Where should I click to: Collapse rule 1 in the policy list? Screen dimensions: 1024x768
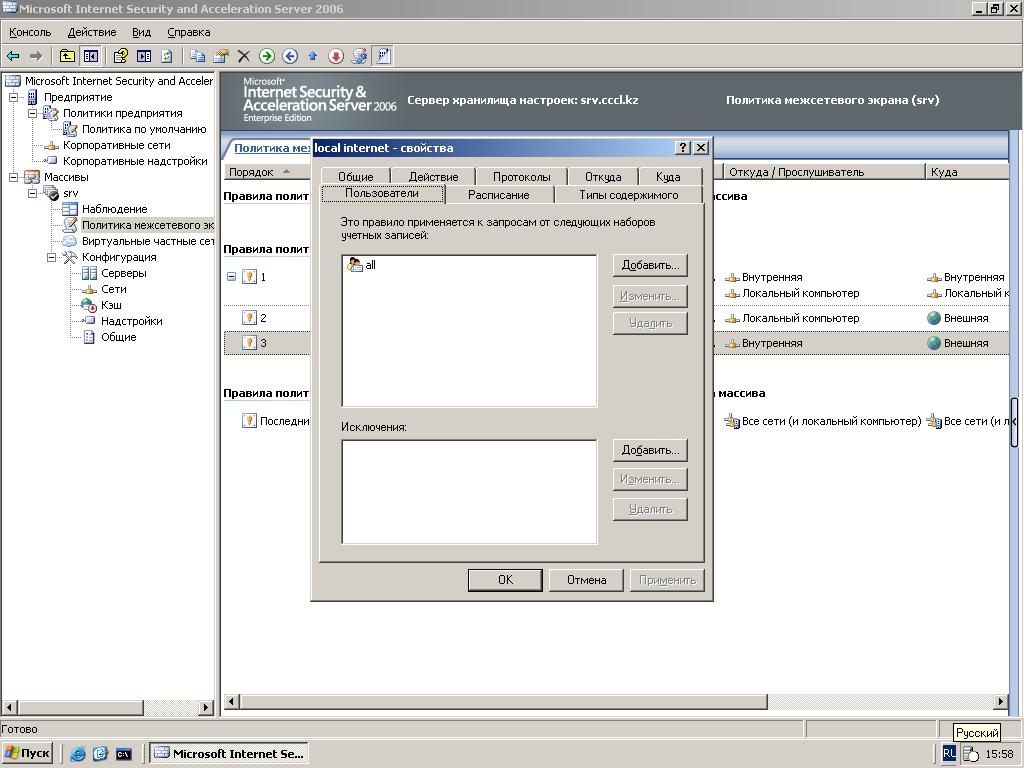click(x=231, y=277)
